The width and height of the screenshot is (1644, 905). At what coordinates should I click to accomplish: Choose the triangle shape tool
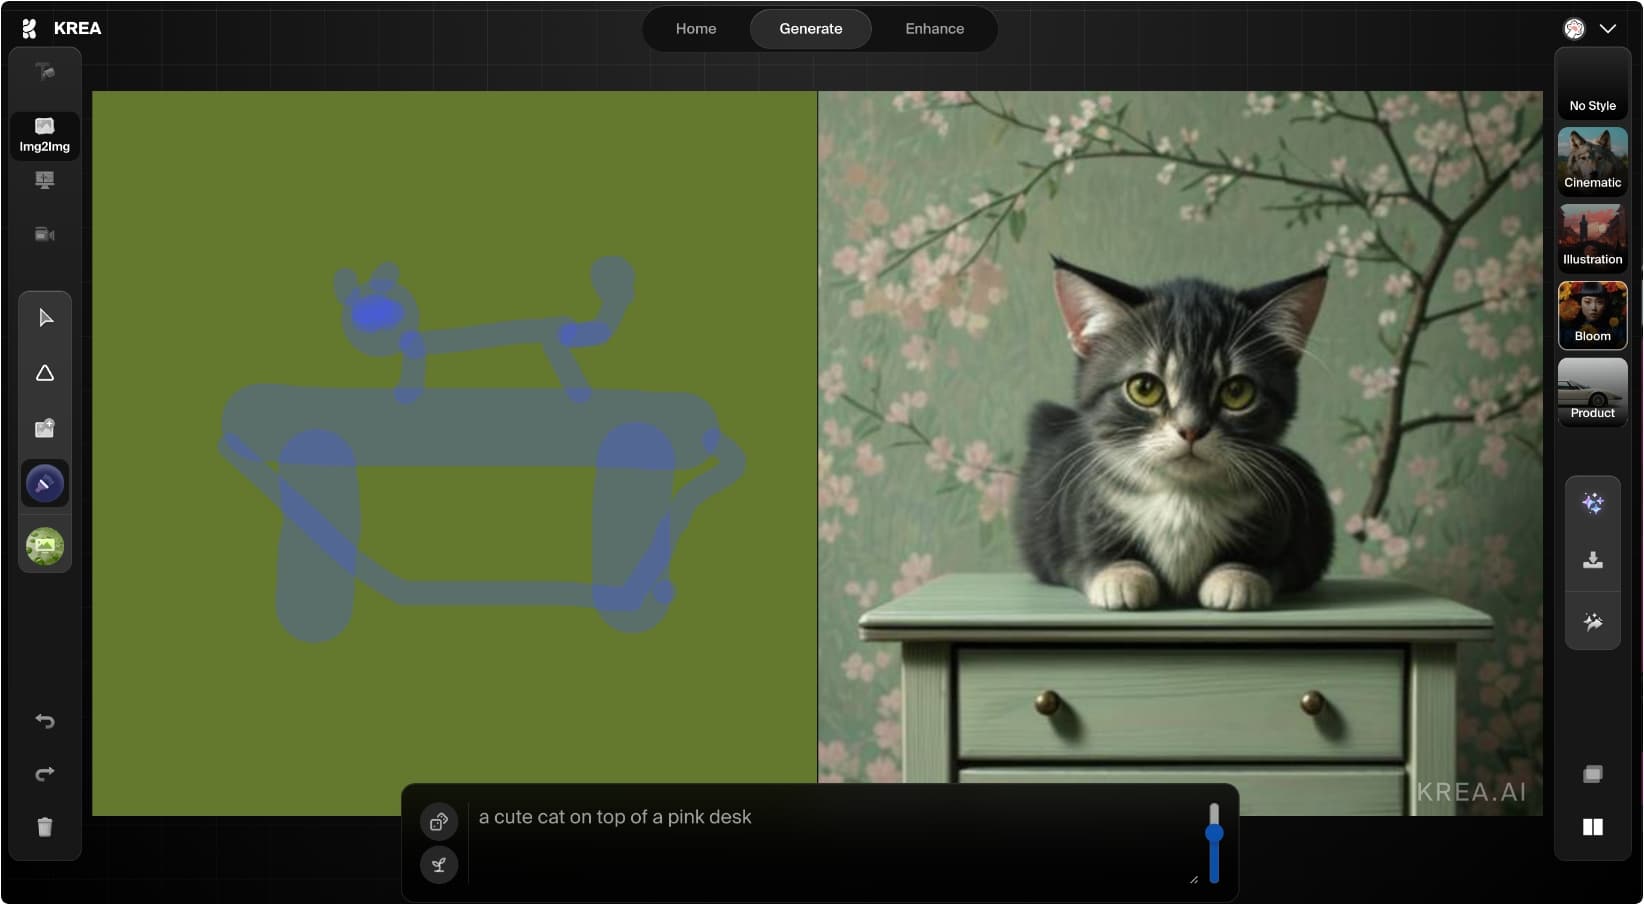click(x=45, y=373)
